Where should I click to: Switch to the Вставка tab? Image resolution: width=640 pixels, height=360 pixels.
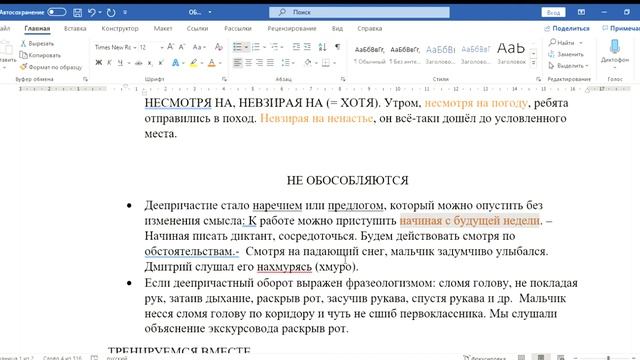tap(75, 28)
